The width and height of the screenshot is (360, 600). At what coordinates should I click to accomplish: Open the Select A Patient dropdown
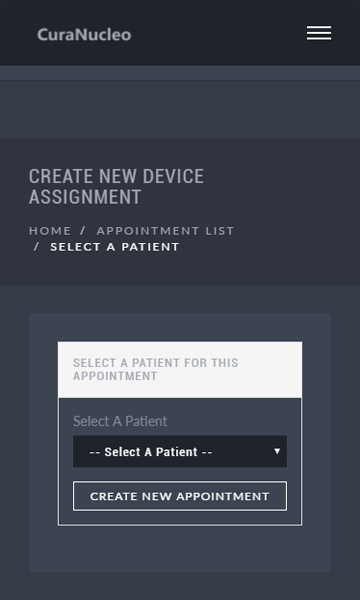click(180, 451)
